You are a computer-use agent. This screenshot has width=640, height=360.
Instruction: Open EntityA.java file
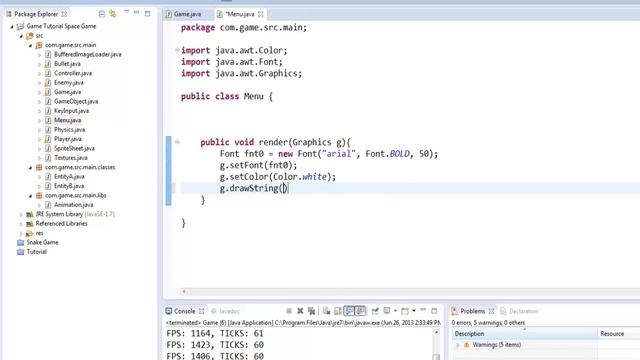point(69,176)
